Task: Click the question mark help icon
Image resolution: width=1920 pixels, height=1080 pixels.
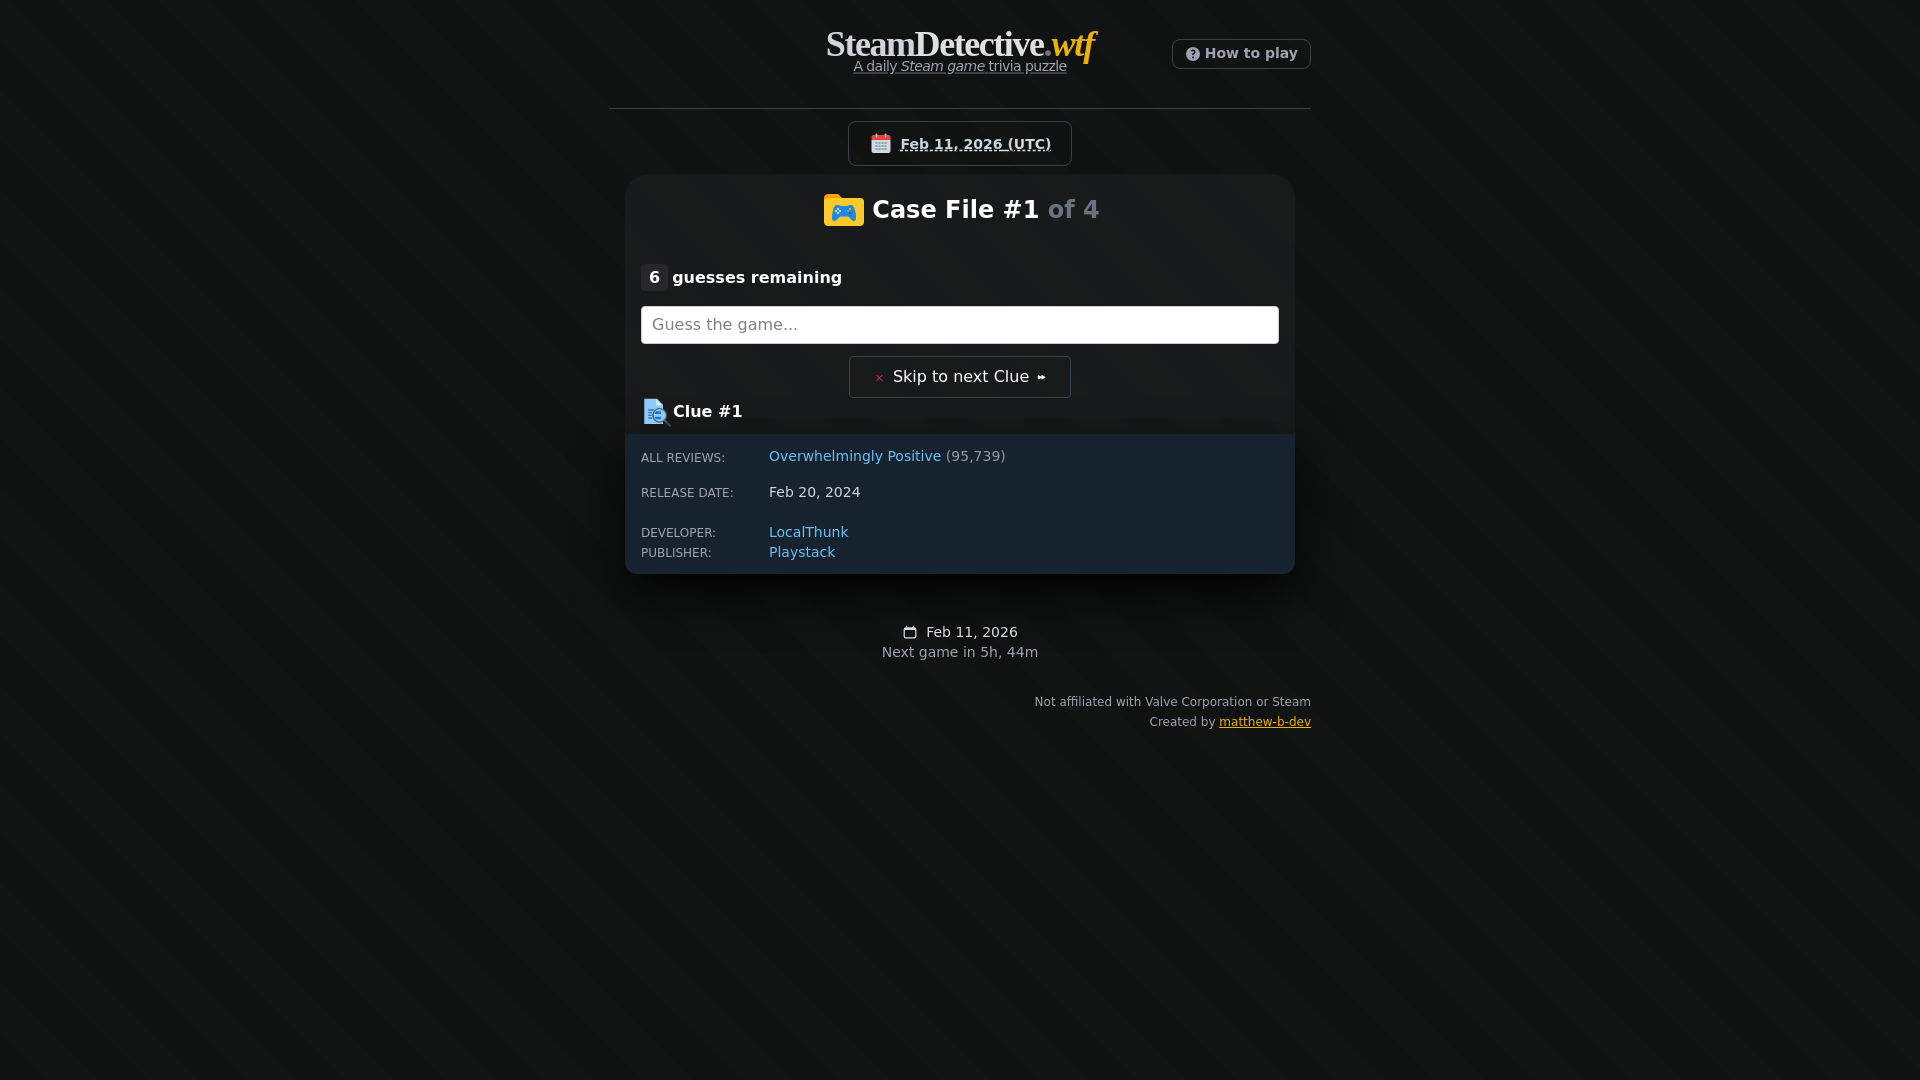Action: [x=1192, y=54]
